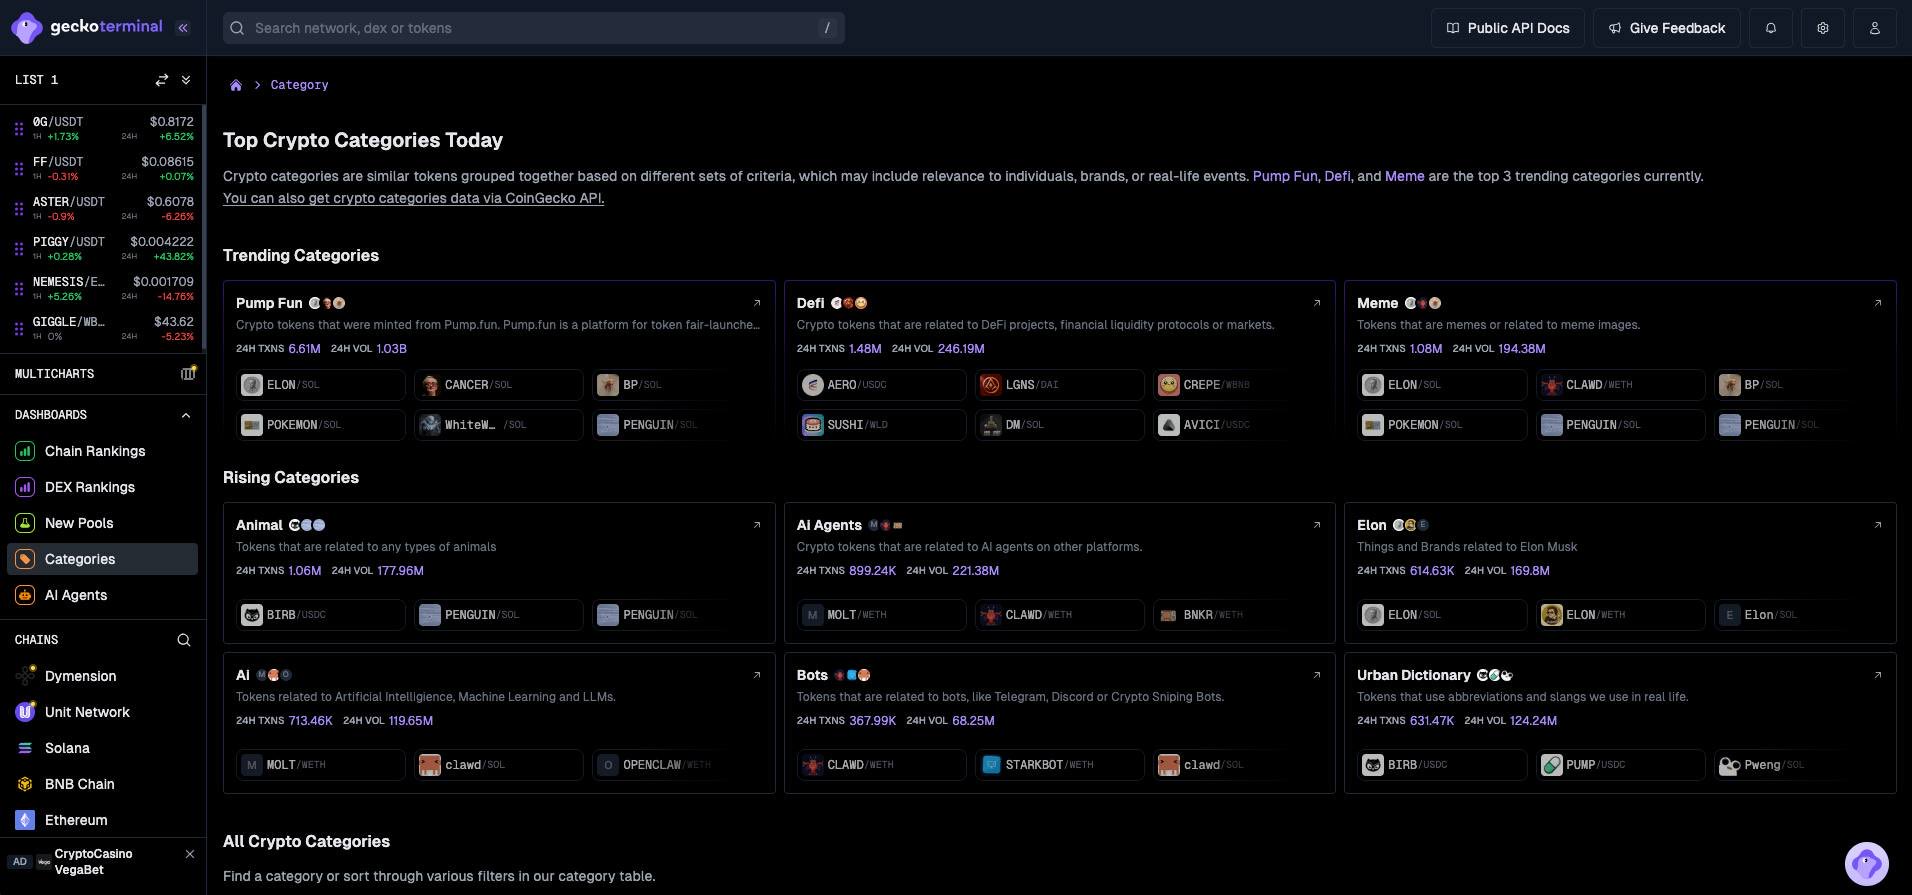Screen dimensions: 1912x895
Task: Close the CryptoCasino VegaBet ad
Action: click(x=190, y=854)
